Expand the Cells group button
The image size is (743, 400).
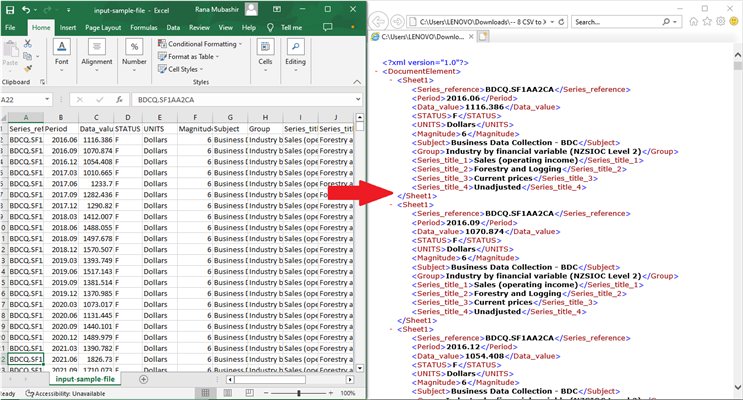(x=265, y=55)
